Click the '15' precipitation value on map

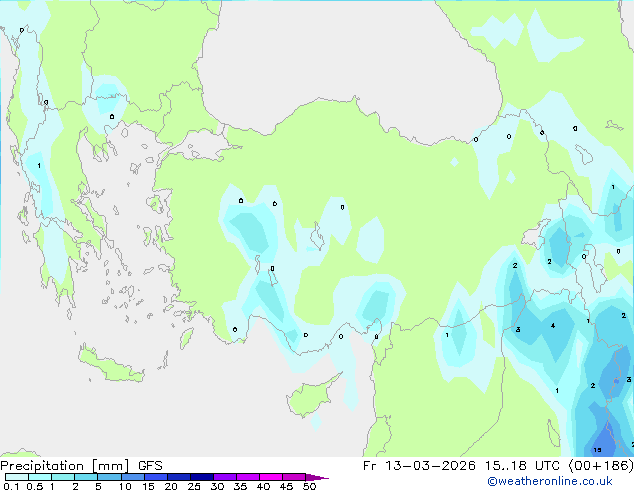point(597,450)
